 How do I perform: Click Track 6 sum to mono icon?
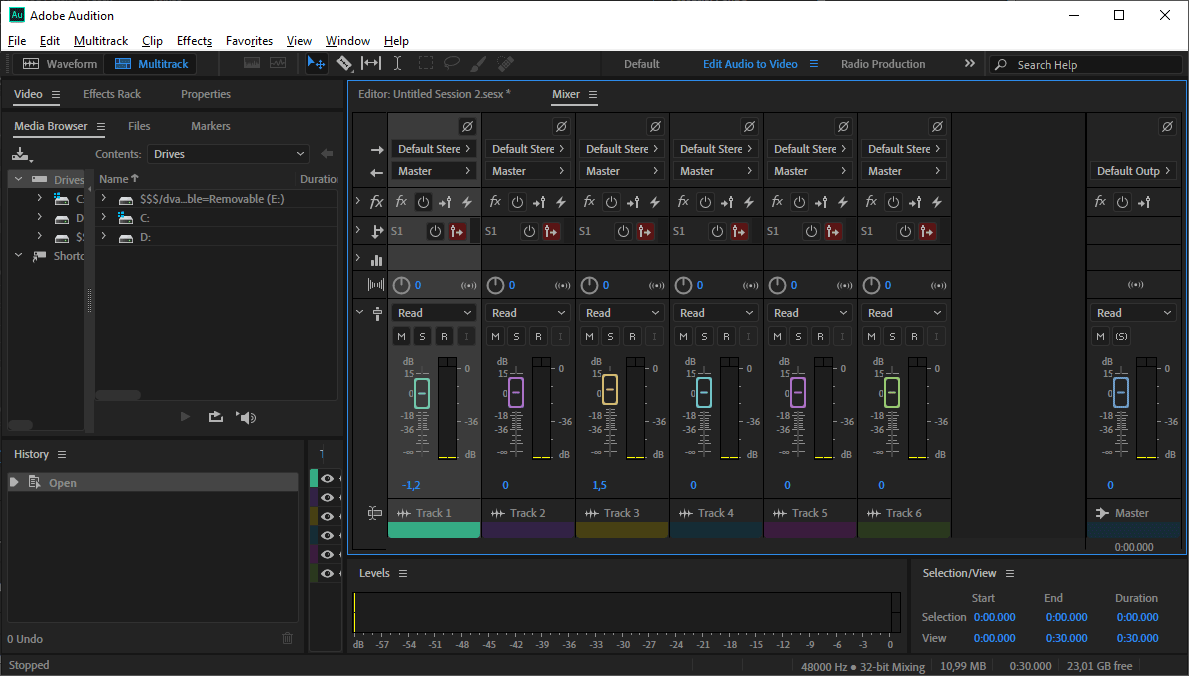[x=939, y=285]
